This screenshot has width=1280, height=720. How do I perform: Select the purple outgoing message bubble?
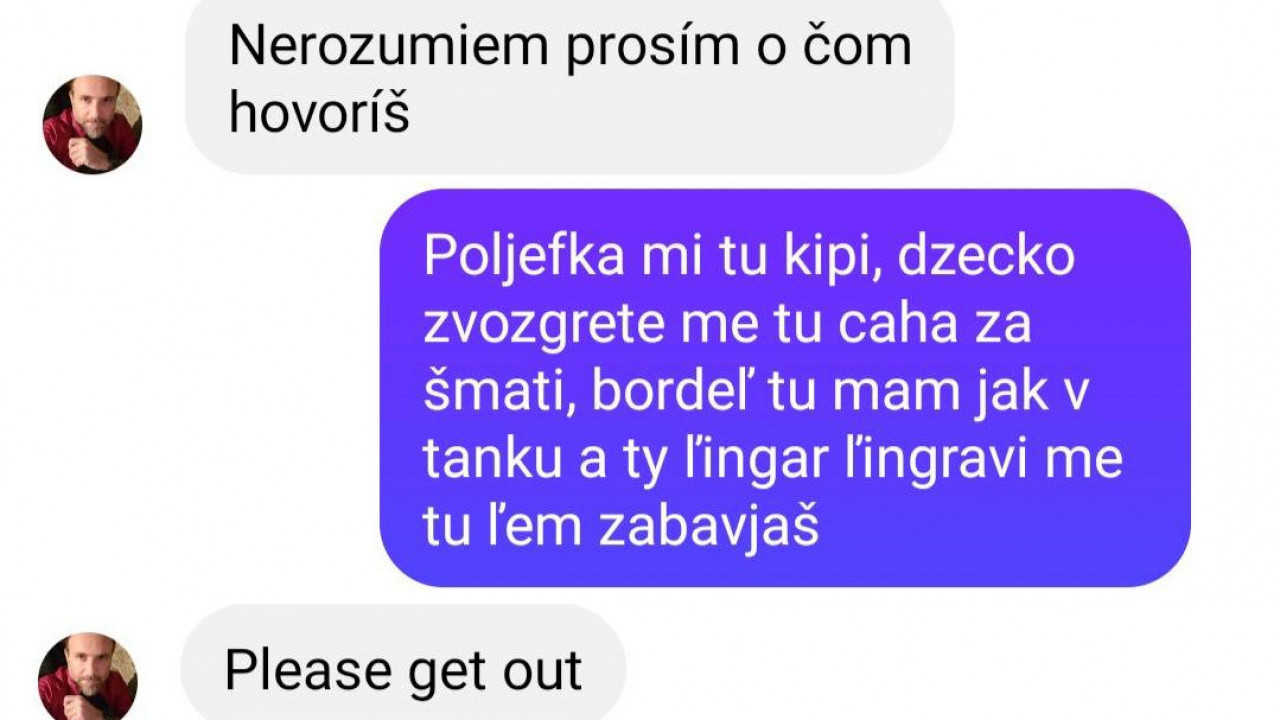tap(786, 387)
